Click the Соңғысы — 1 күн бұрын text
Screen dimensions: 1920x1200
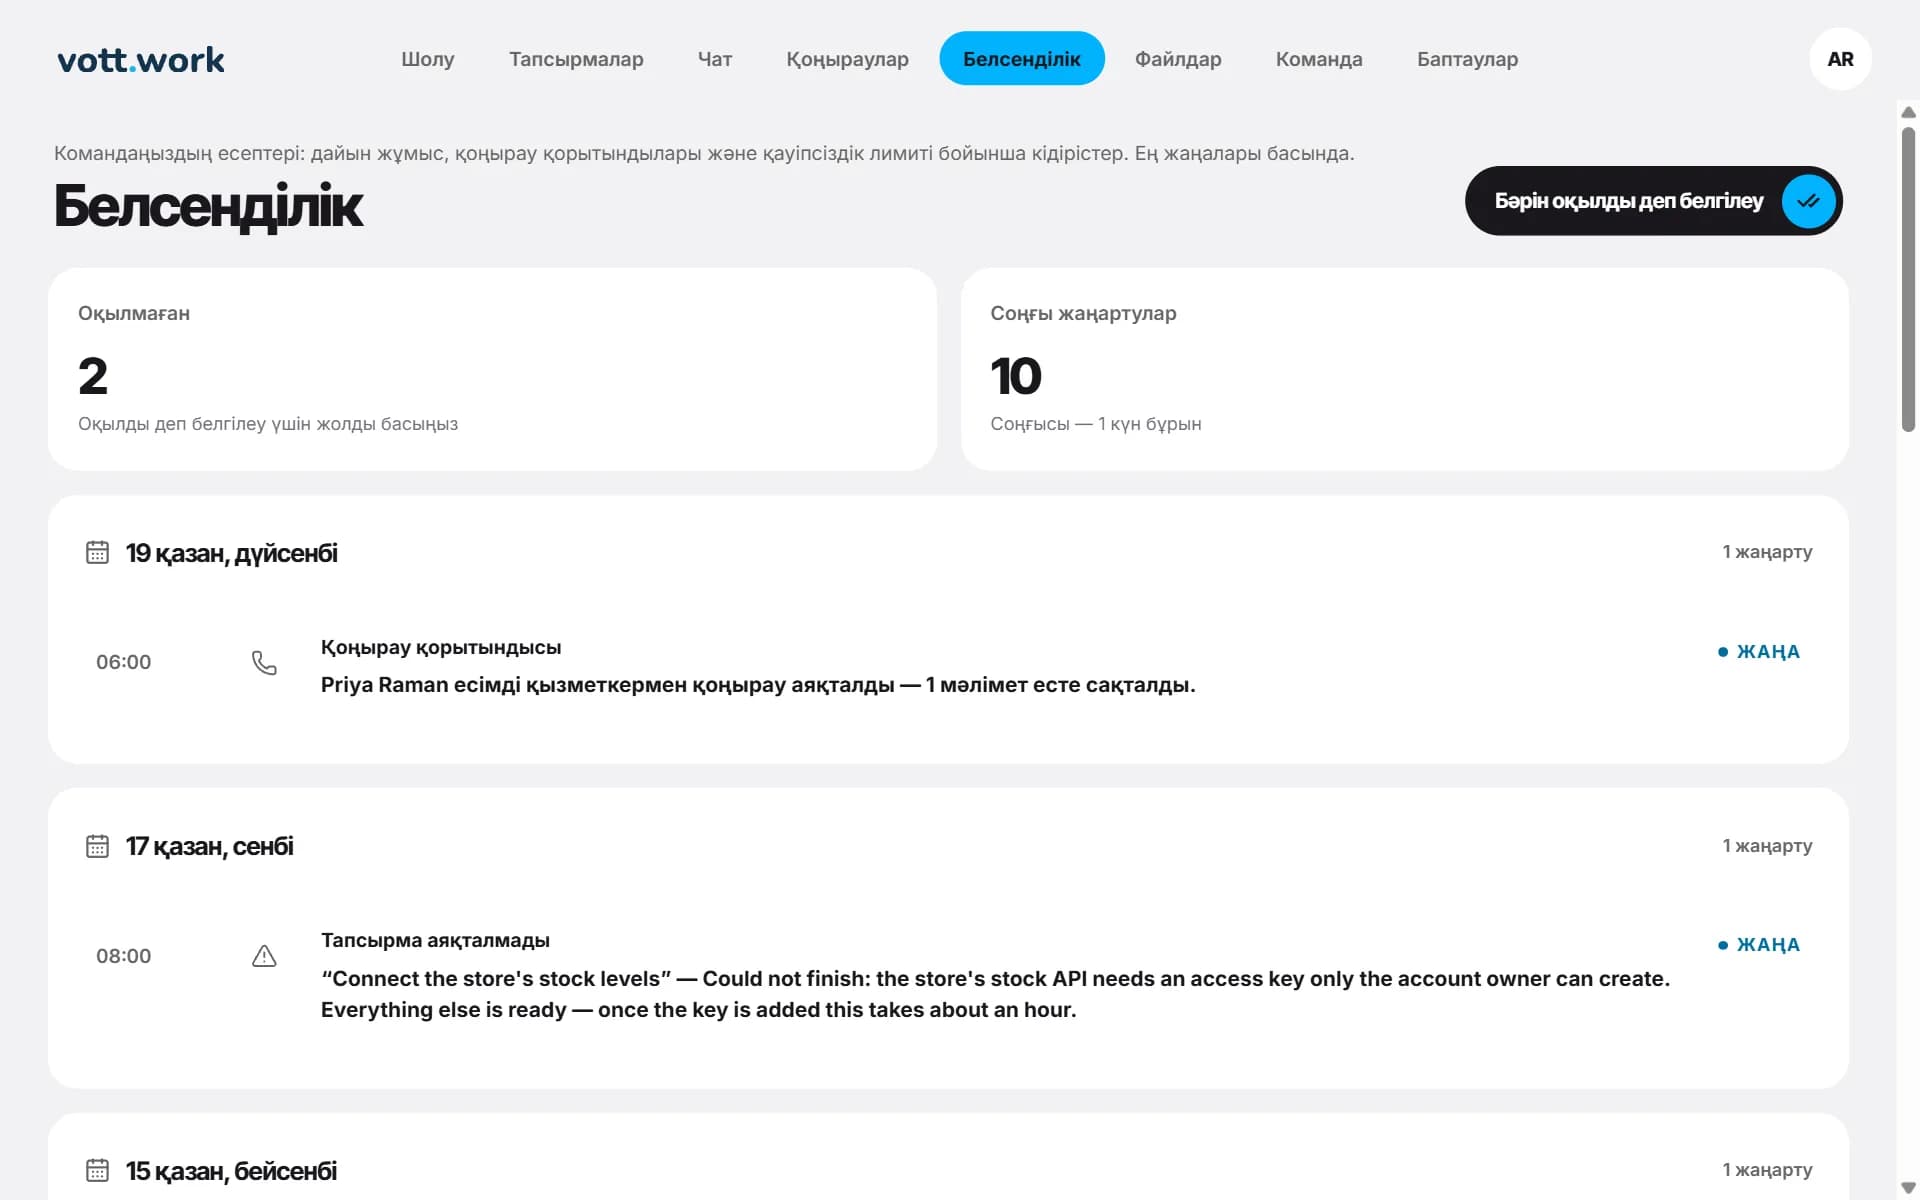pos(1096,424)
